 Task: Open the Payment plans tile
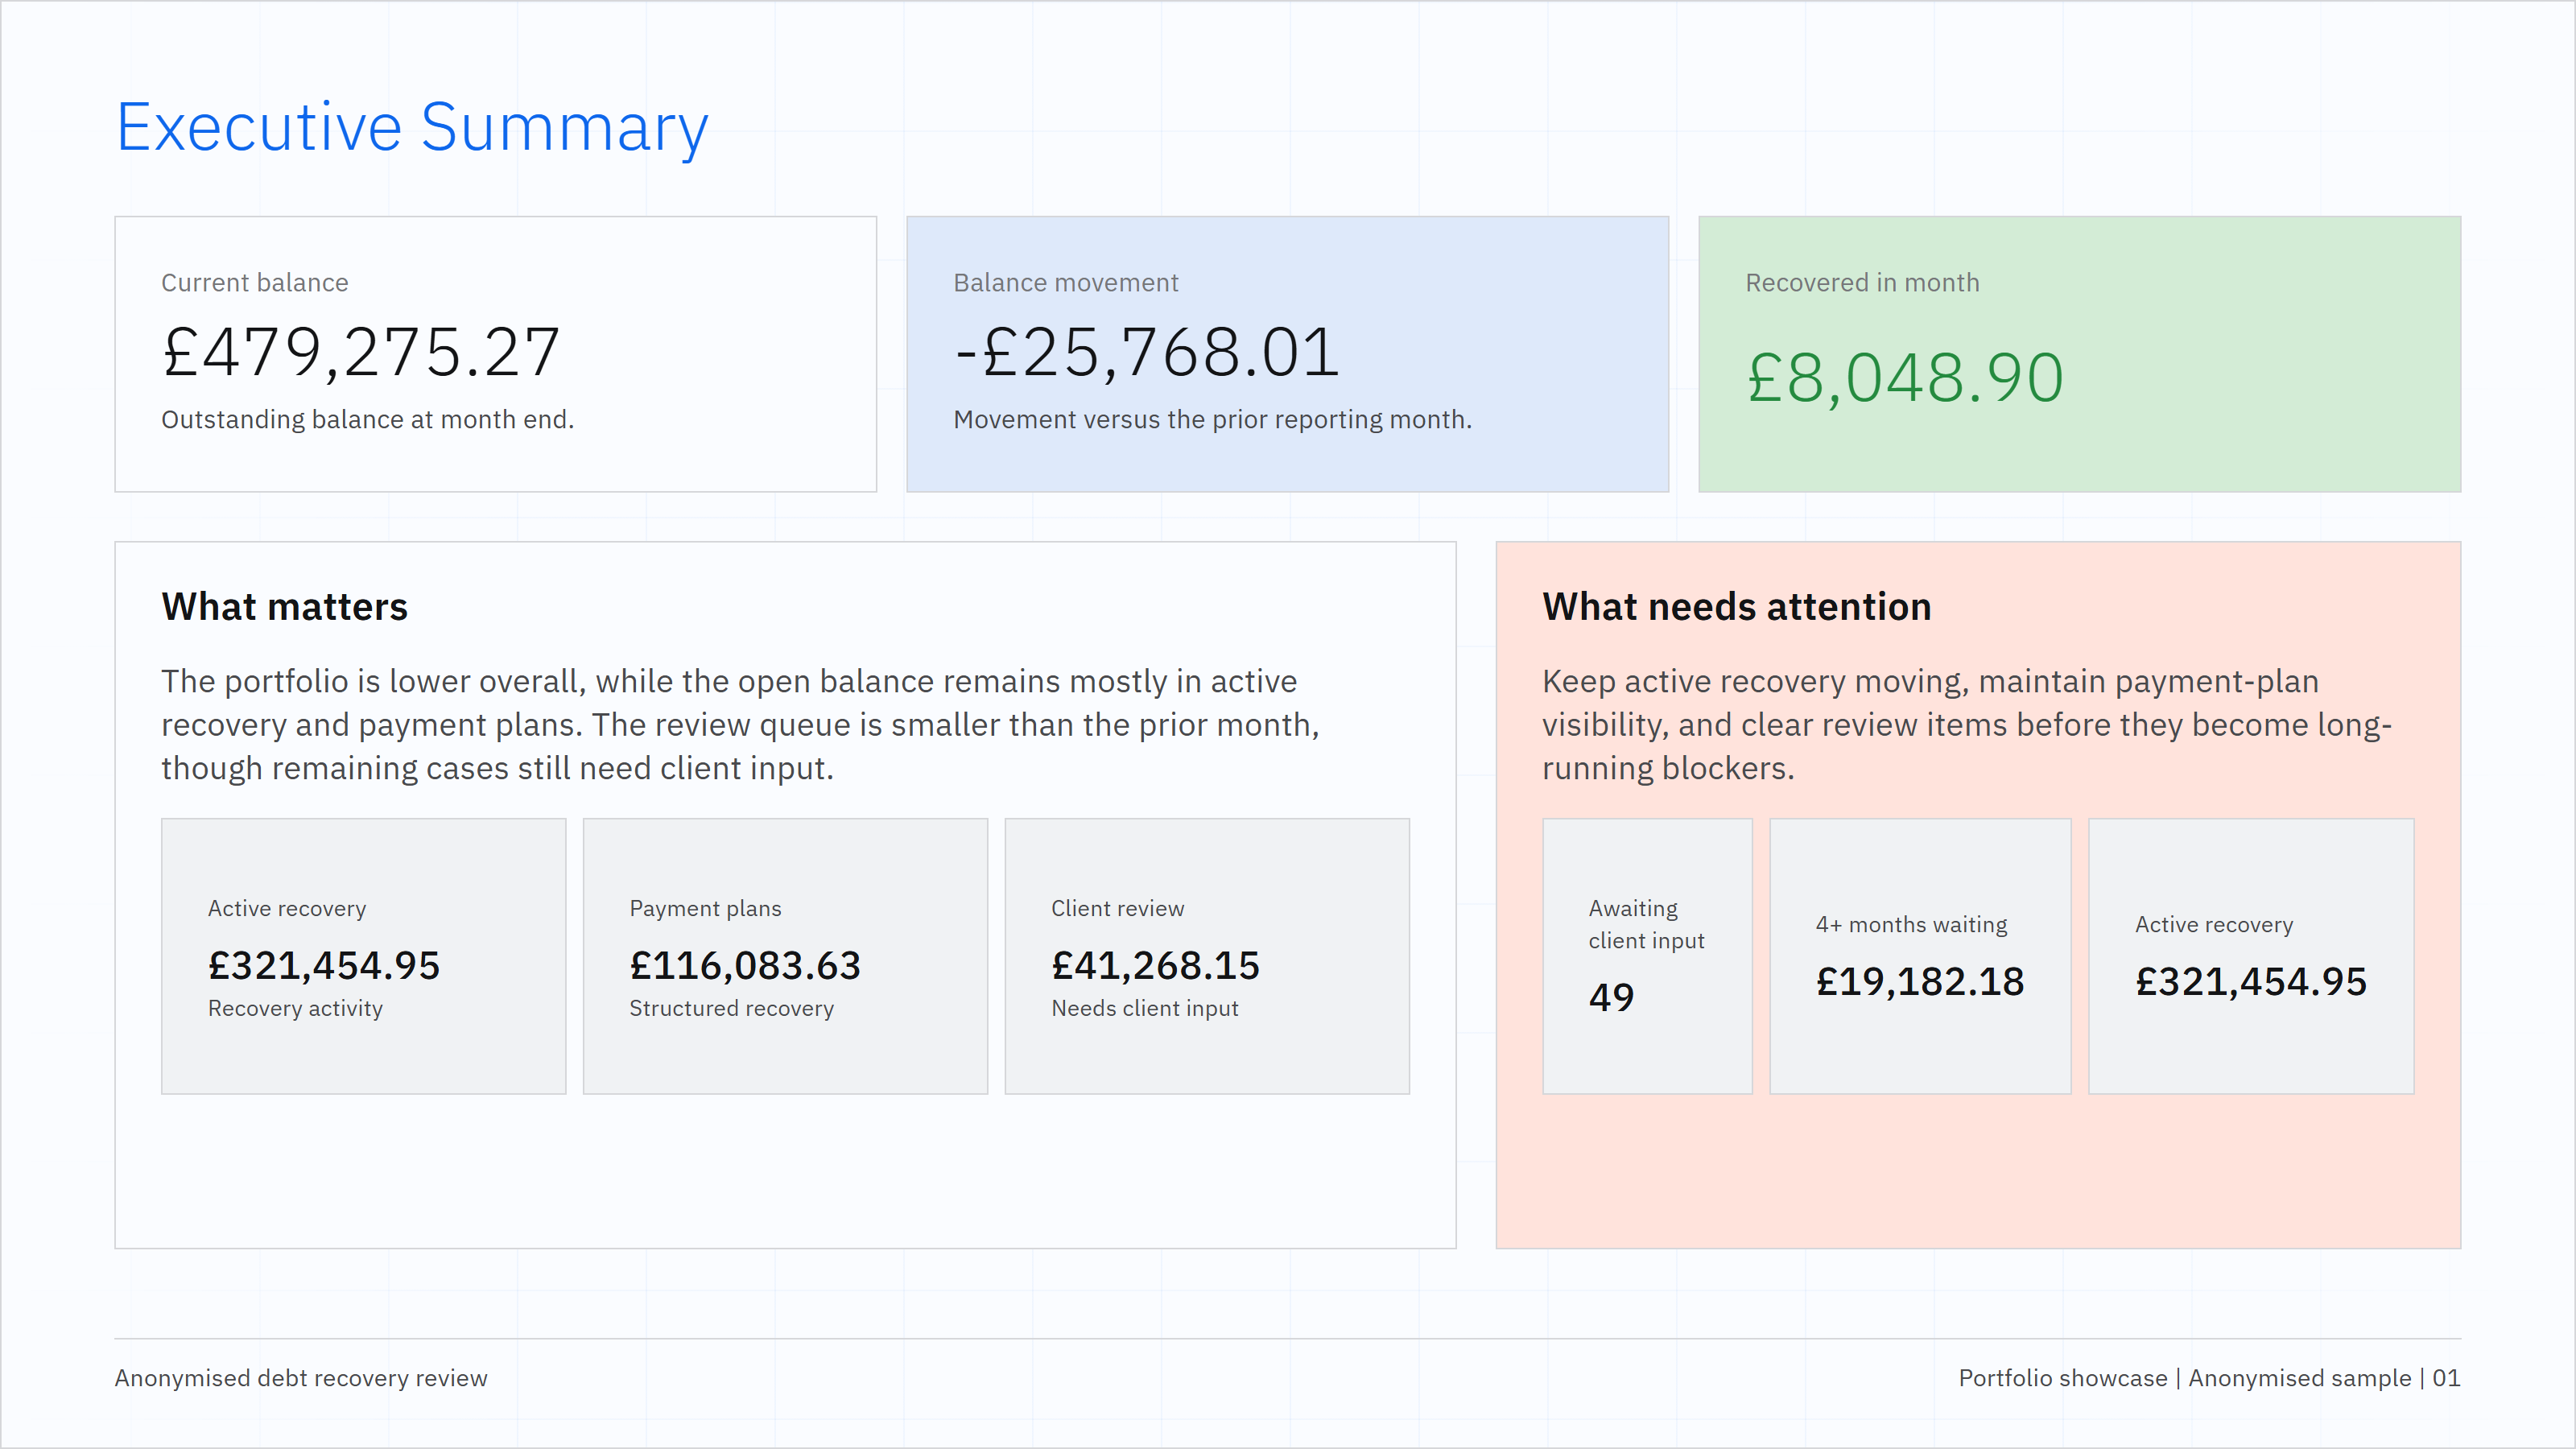click(785, 956)
